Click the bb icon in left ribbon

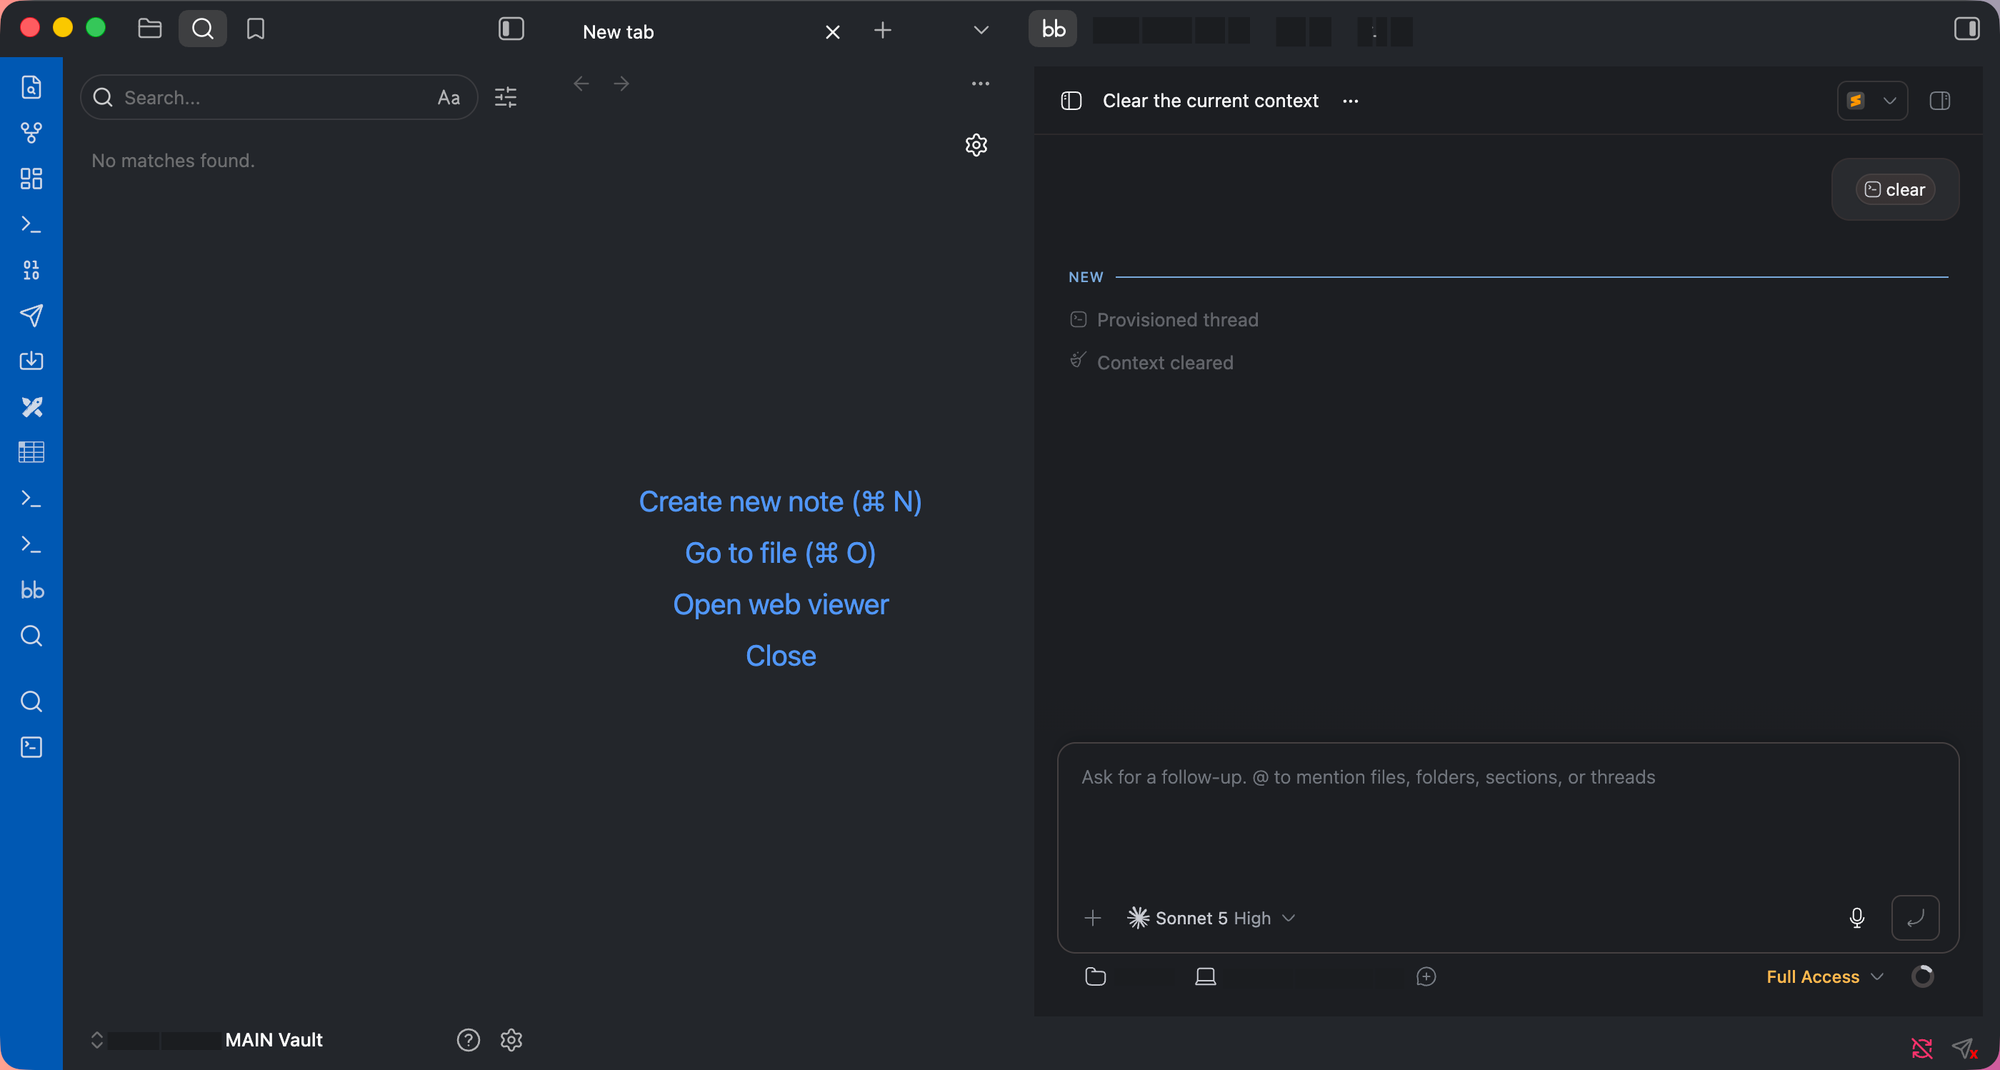point(31,590)
